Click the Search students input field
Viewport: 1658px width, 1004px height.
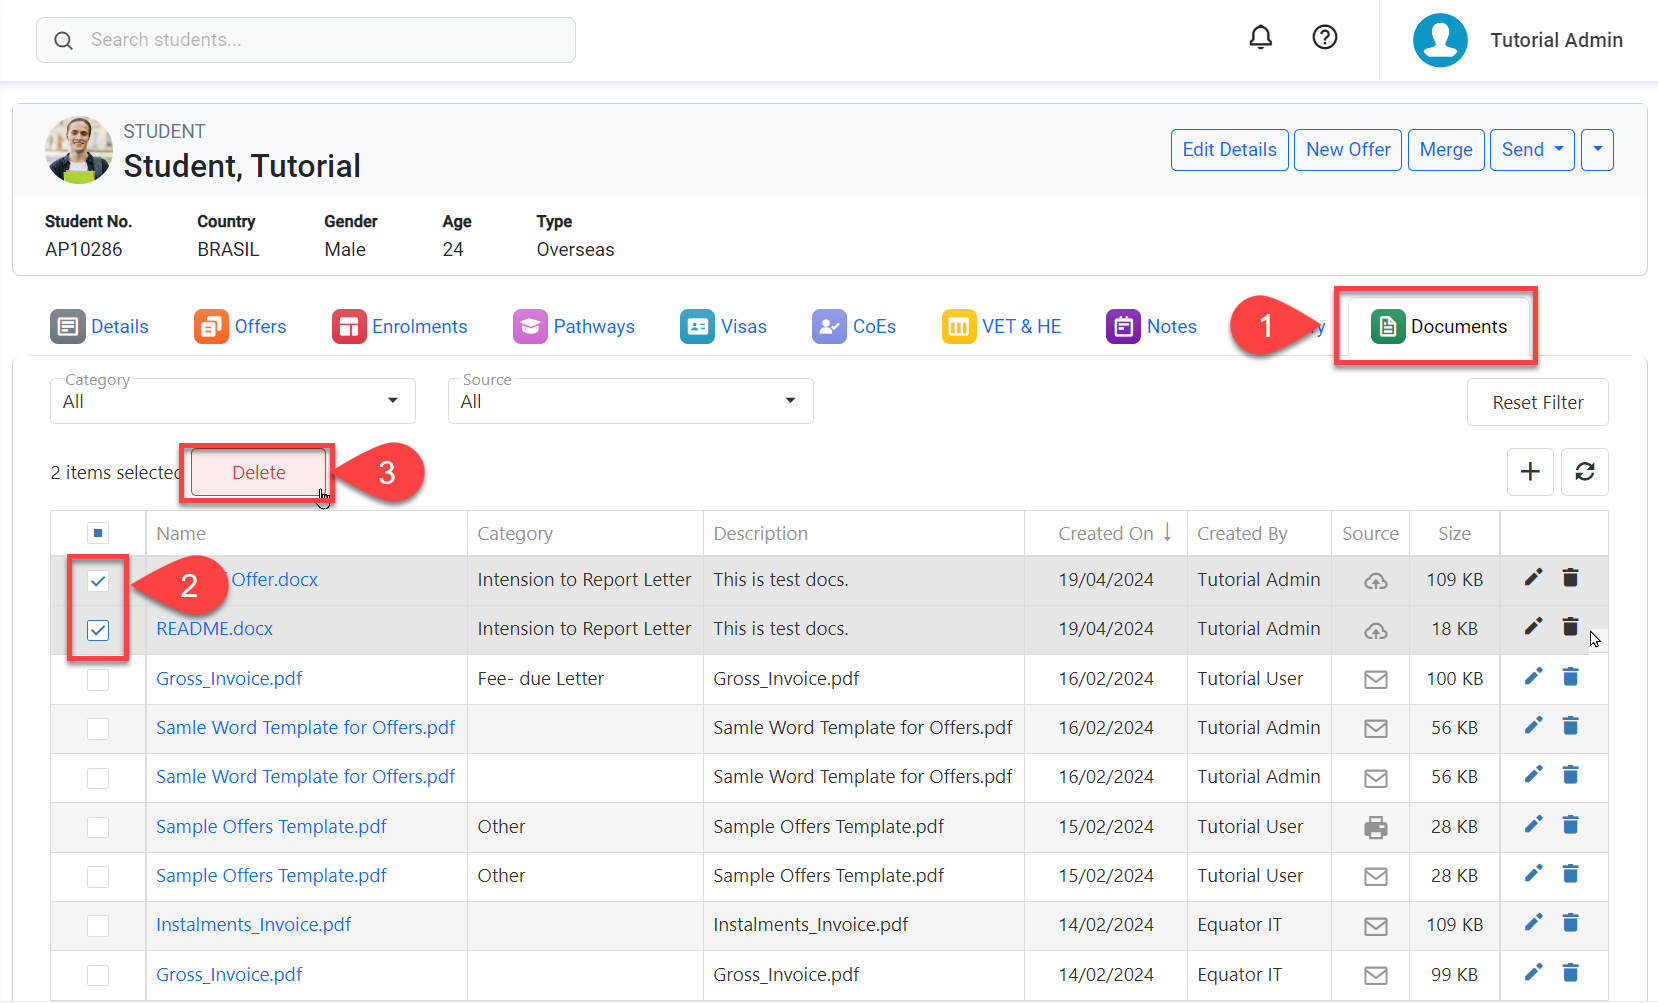tap(306, 40)
